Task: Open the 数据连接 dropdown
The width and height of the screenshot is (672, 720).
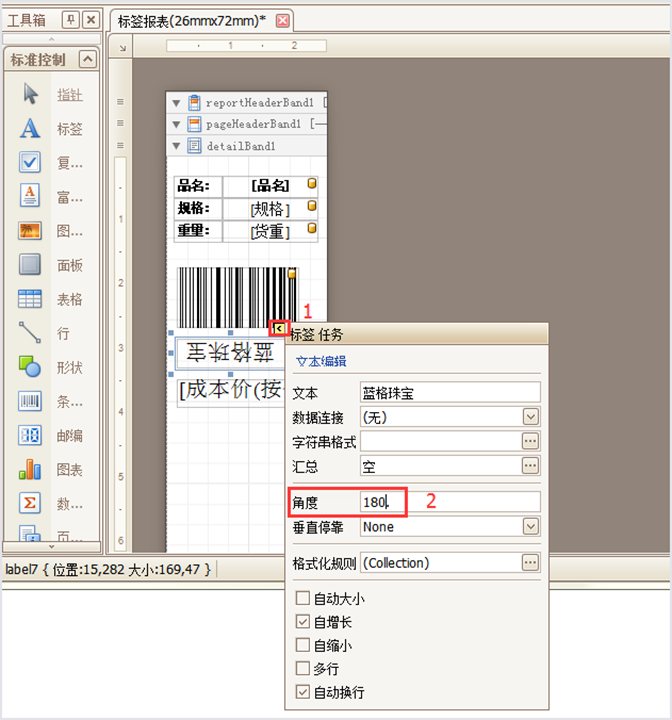Action: 530,417
